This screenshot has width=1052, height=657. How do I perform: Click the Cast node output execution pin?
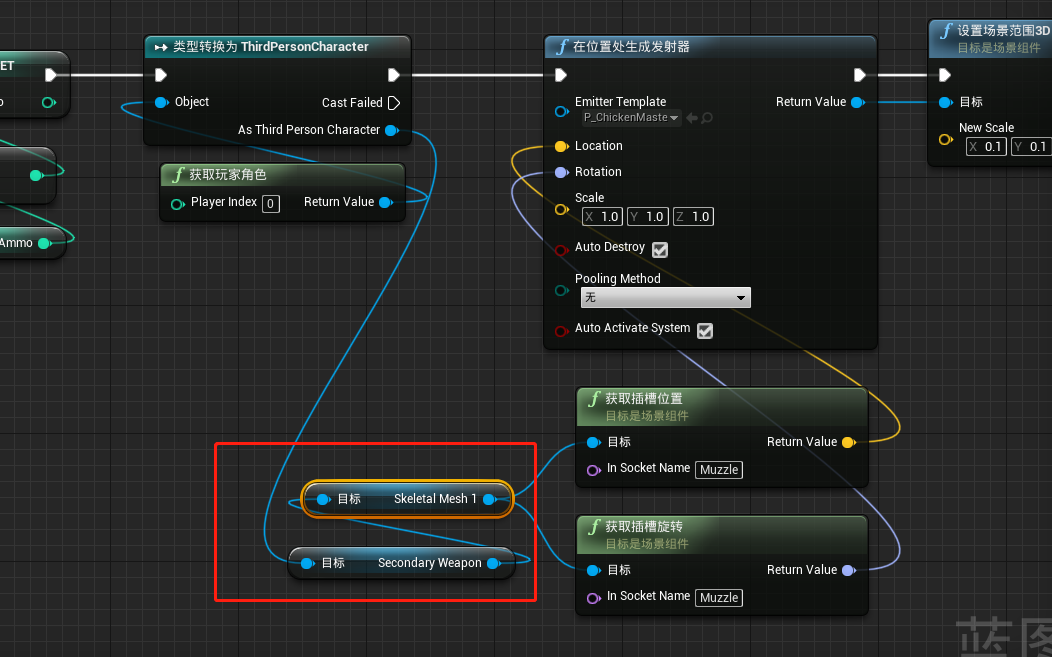pyautogui.click(x=394, y=74)
